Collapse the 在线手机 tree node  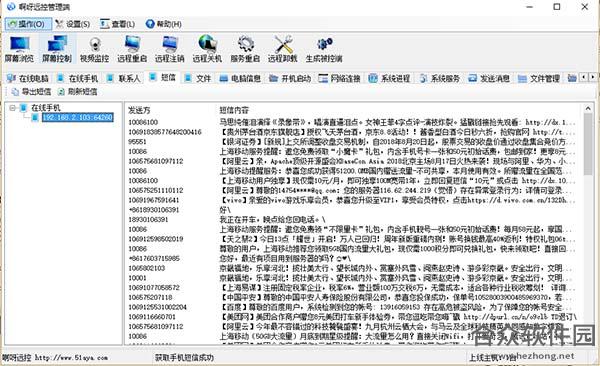pos(12,108)
